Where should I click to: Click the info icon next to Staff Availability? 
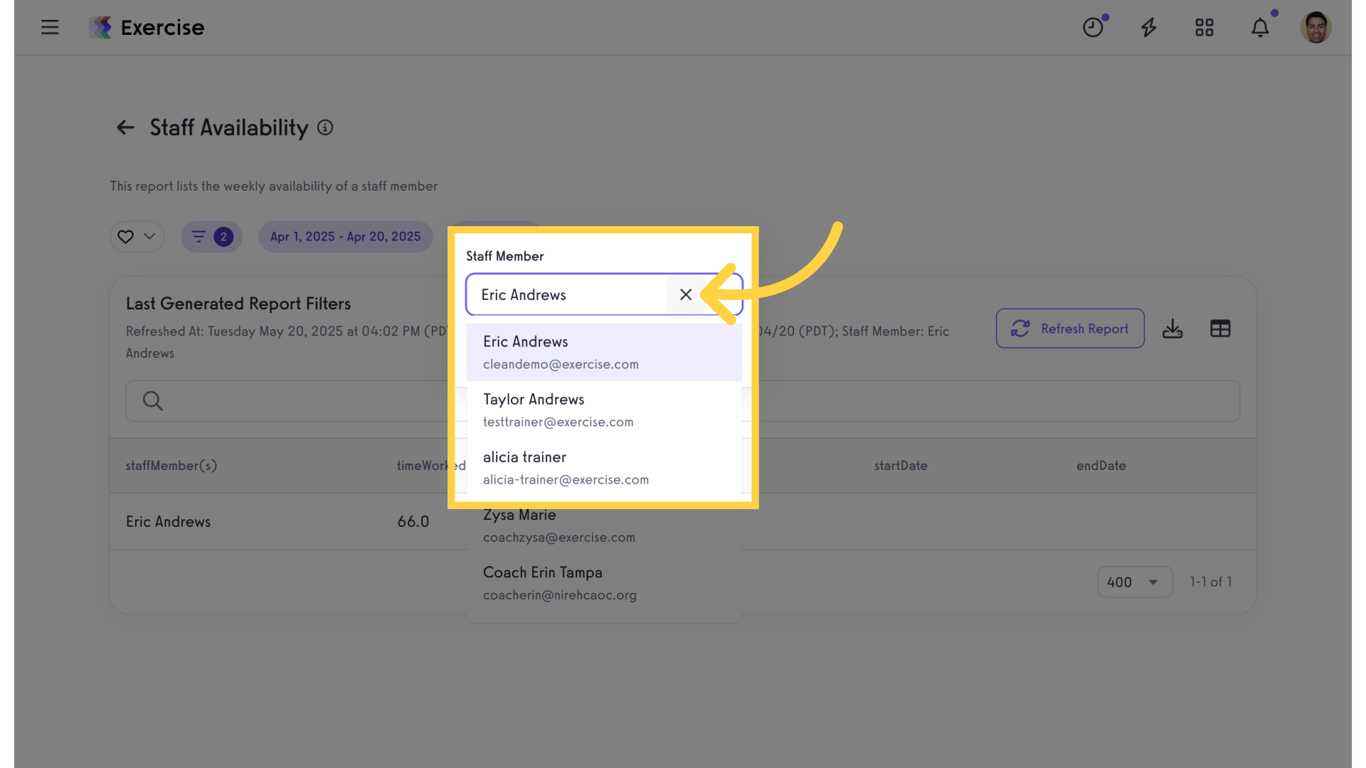(325, 128)
